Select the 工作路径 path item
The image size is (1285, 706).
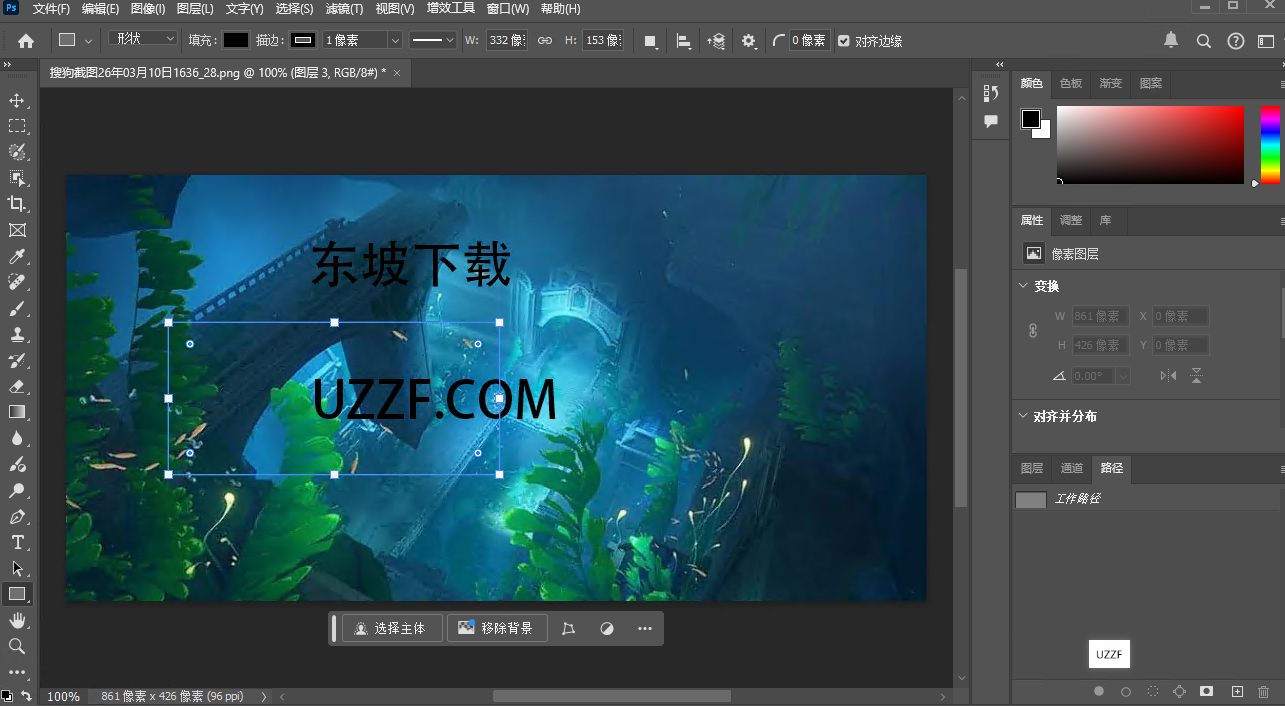tap(1076, 499)
